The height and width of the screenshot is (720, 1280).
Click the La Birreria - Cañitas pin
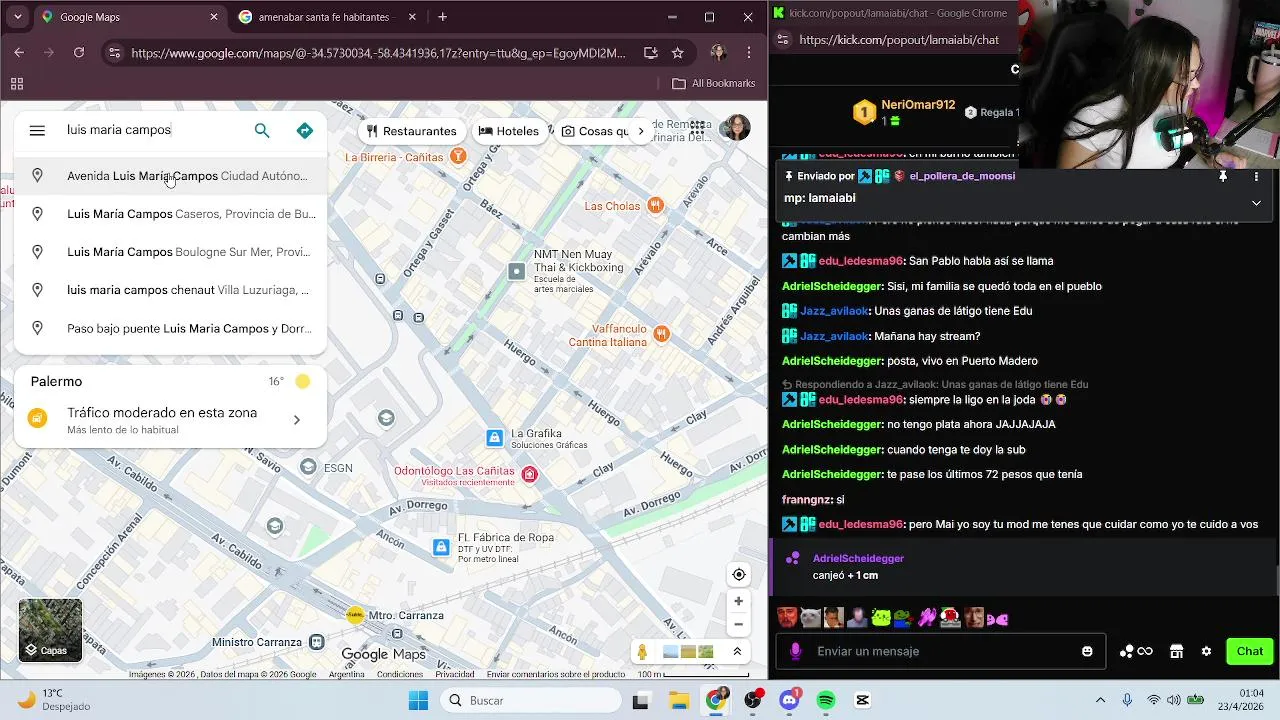[x=458, y=155]
